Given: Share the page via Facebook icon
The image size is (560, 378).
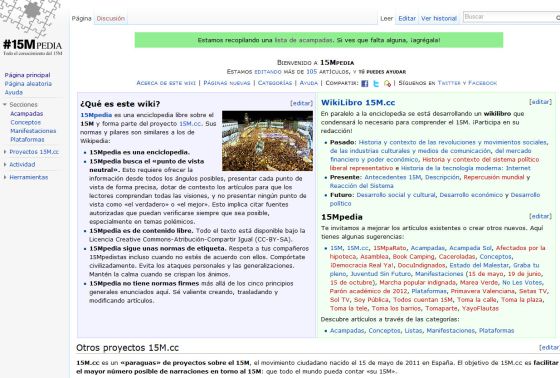Looking at the screenshot, I should click(364, 83).
